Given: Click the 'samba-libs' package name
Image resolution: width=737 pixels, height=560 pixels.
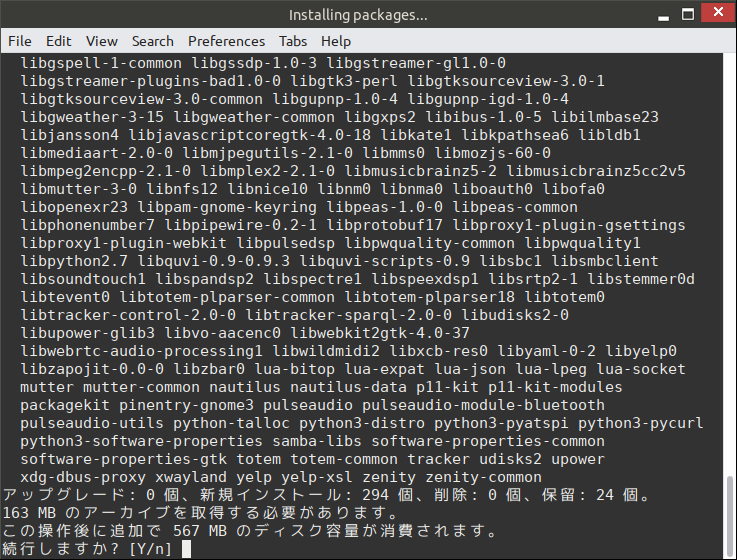Looking at the screenshot, I should [x=317, y=441].
